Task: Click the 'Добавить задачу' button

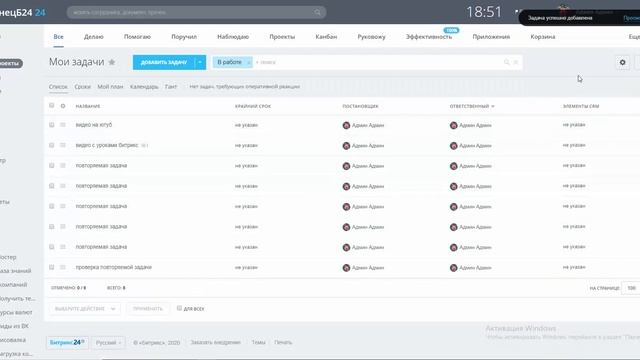Action: pyautogui.click(x=164, y=62)
